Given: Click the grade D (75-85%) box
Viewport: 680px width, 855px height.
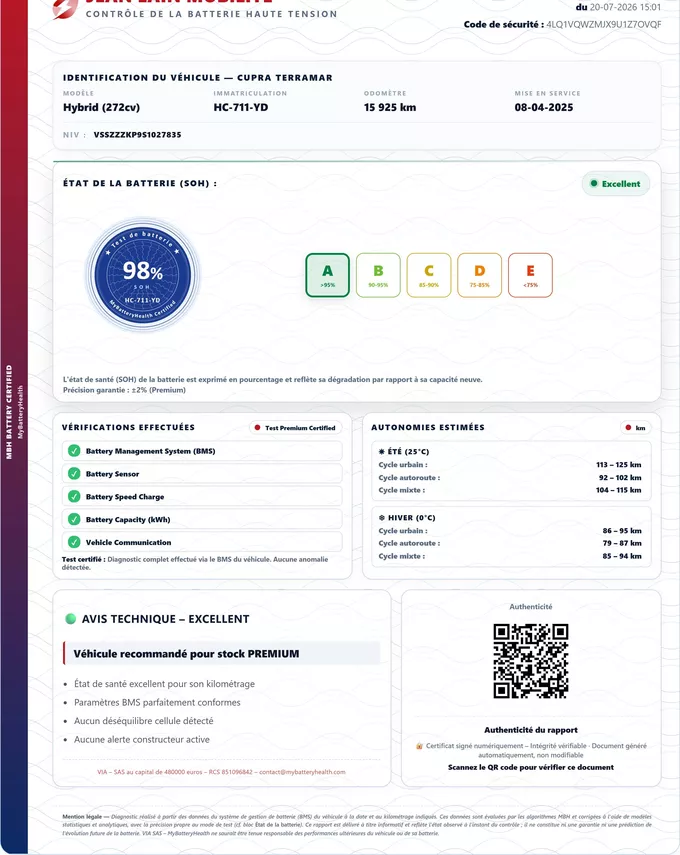Looking at the screenshot, I should pyautogui.click(x=480, y=275).
